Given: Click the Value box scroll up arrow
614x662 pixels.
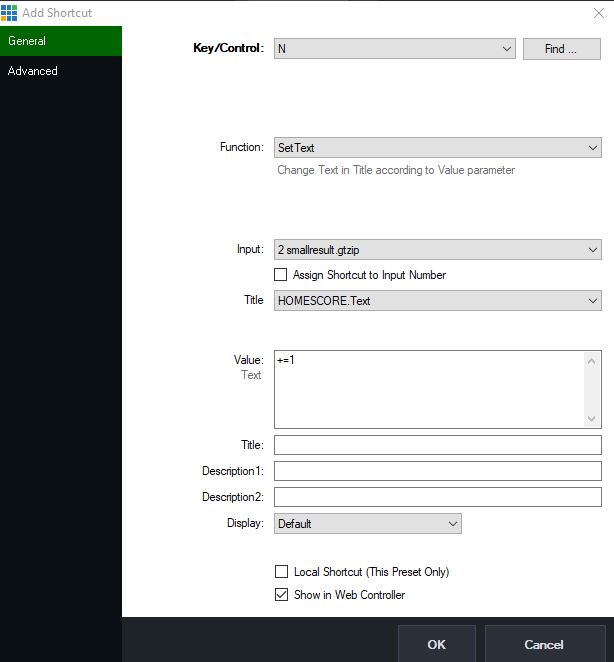Looking at the screenshot, I should click(593, 360).
